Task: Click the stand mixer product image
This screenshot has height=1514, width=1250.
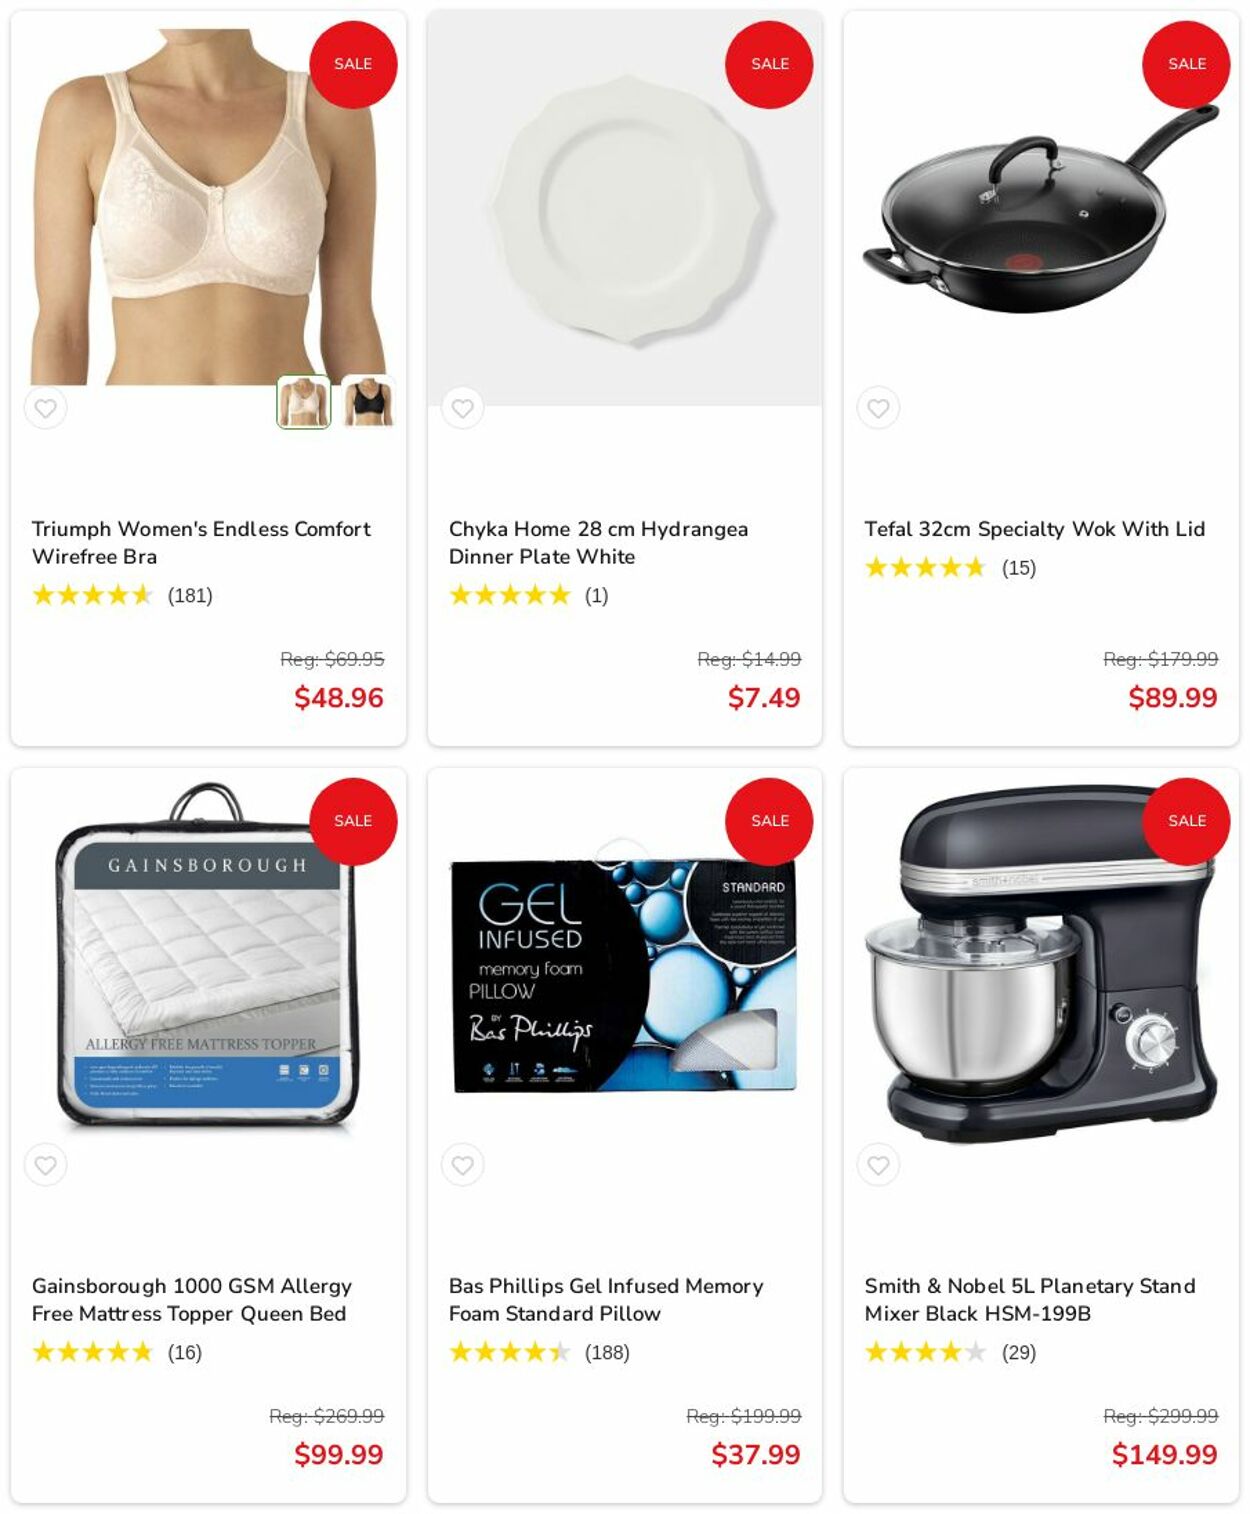Action: (1040, 965)
